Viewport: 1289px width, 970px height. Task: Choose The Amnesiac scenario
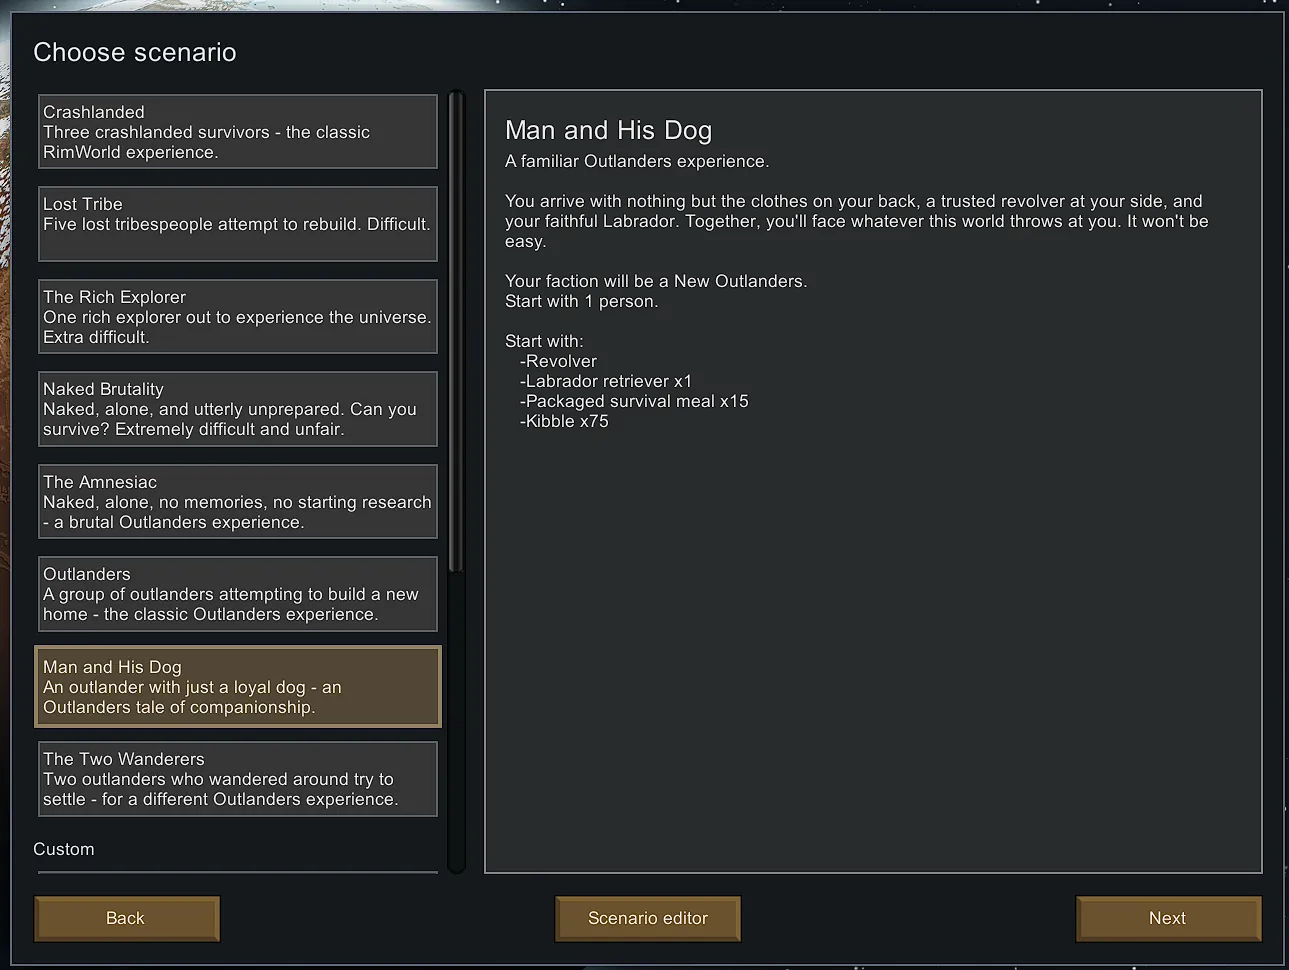(x=237, y=502)
